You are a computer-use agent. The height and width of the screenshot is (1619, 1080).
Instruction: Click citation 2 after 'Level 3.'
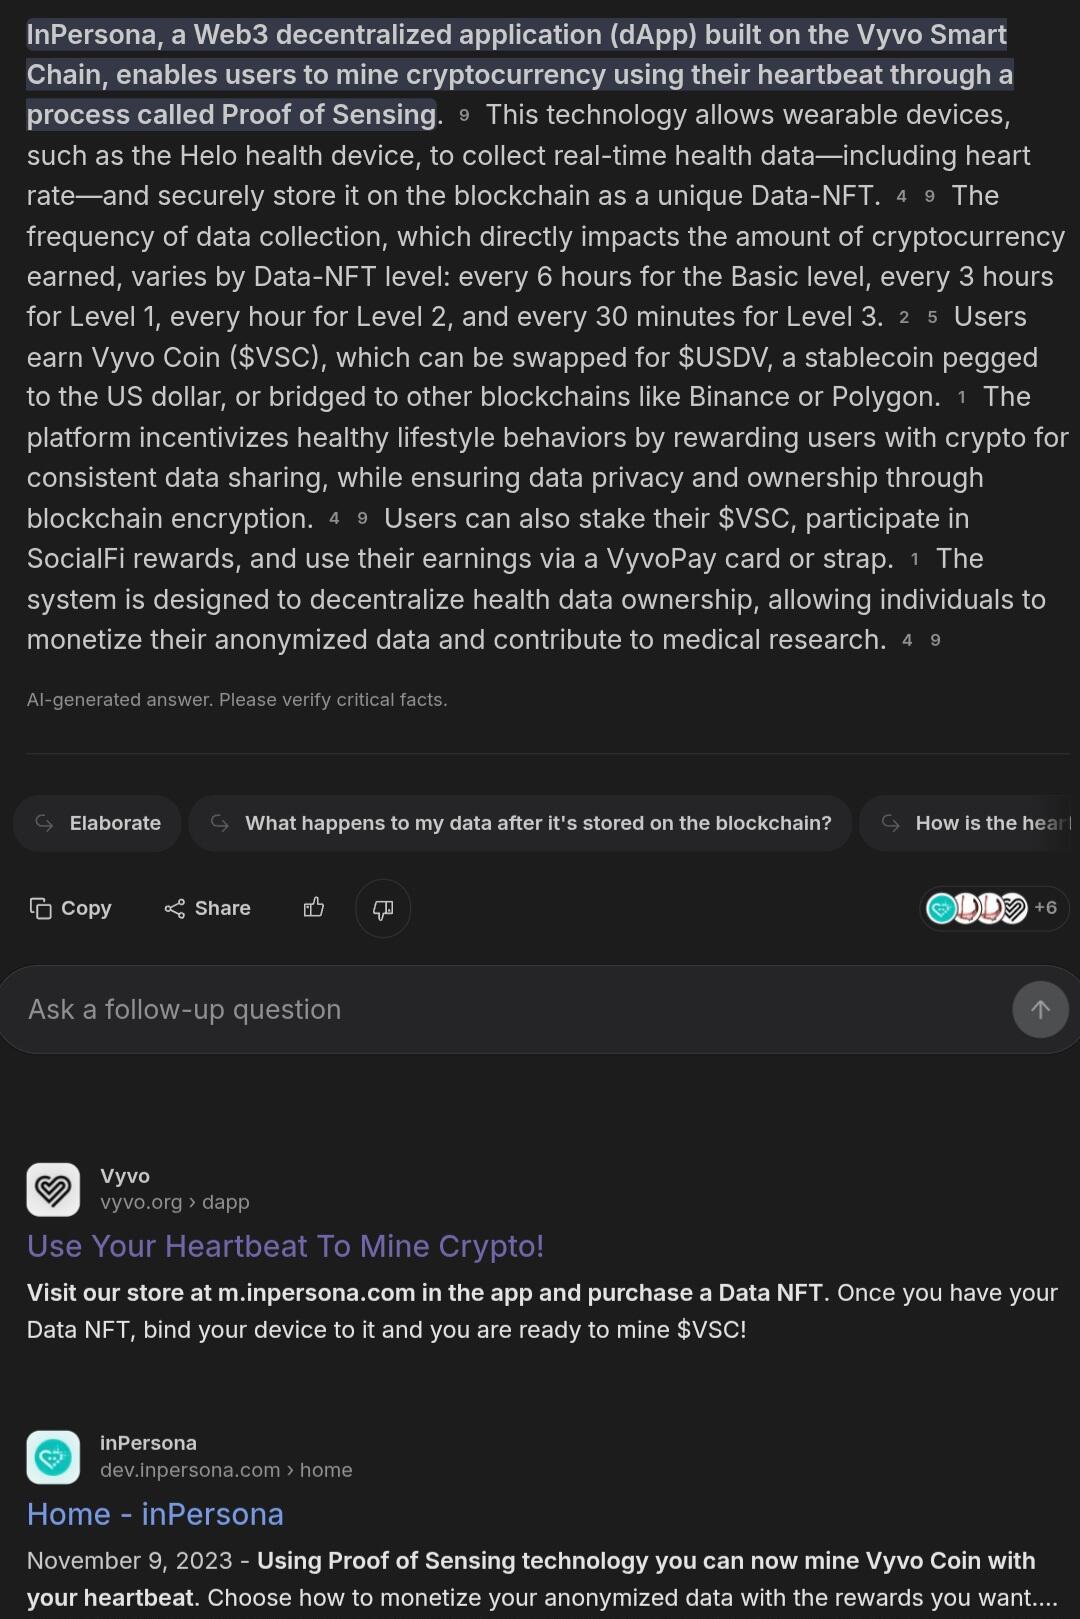(x=904, y=318)
